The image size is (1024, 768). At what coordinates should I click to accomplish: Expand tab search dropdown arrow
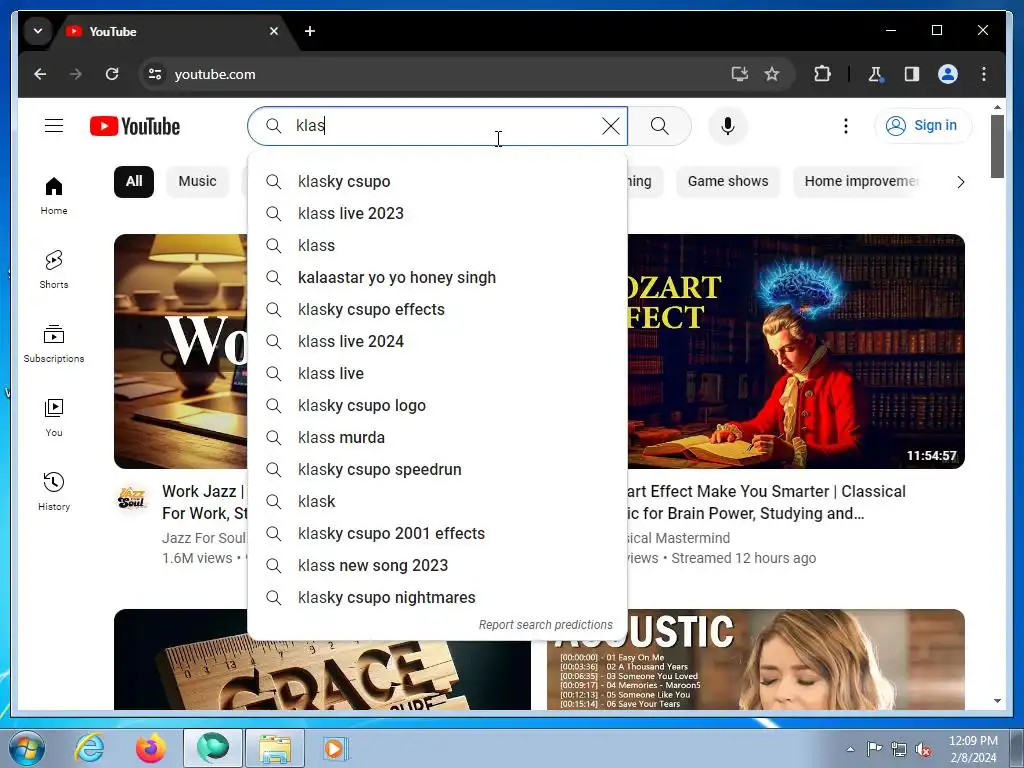pos(38,31)
